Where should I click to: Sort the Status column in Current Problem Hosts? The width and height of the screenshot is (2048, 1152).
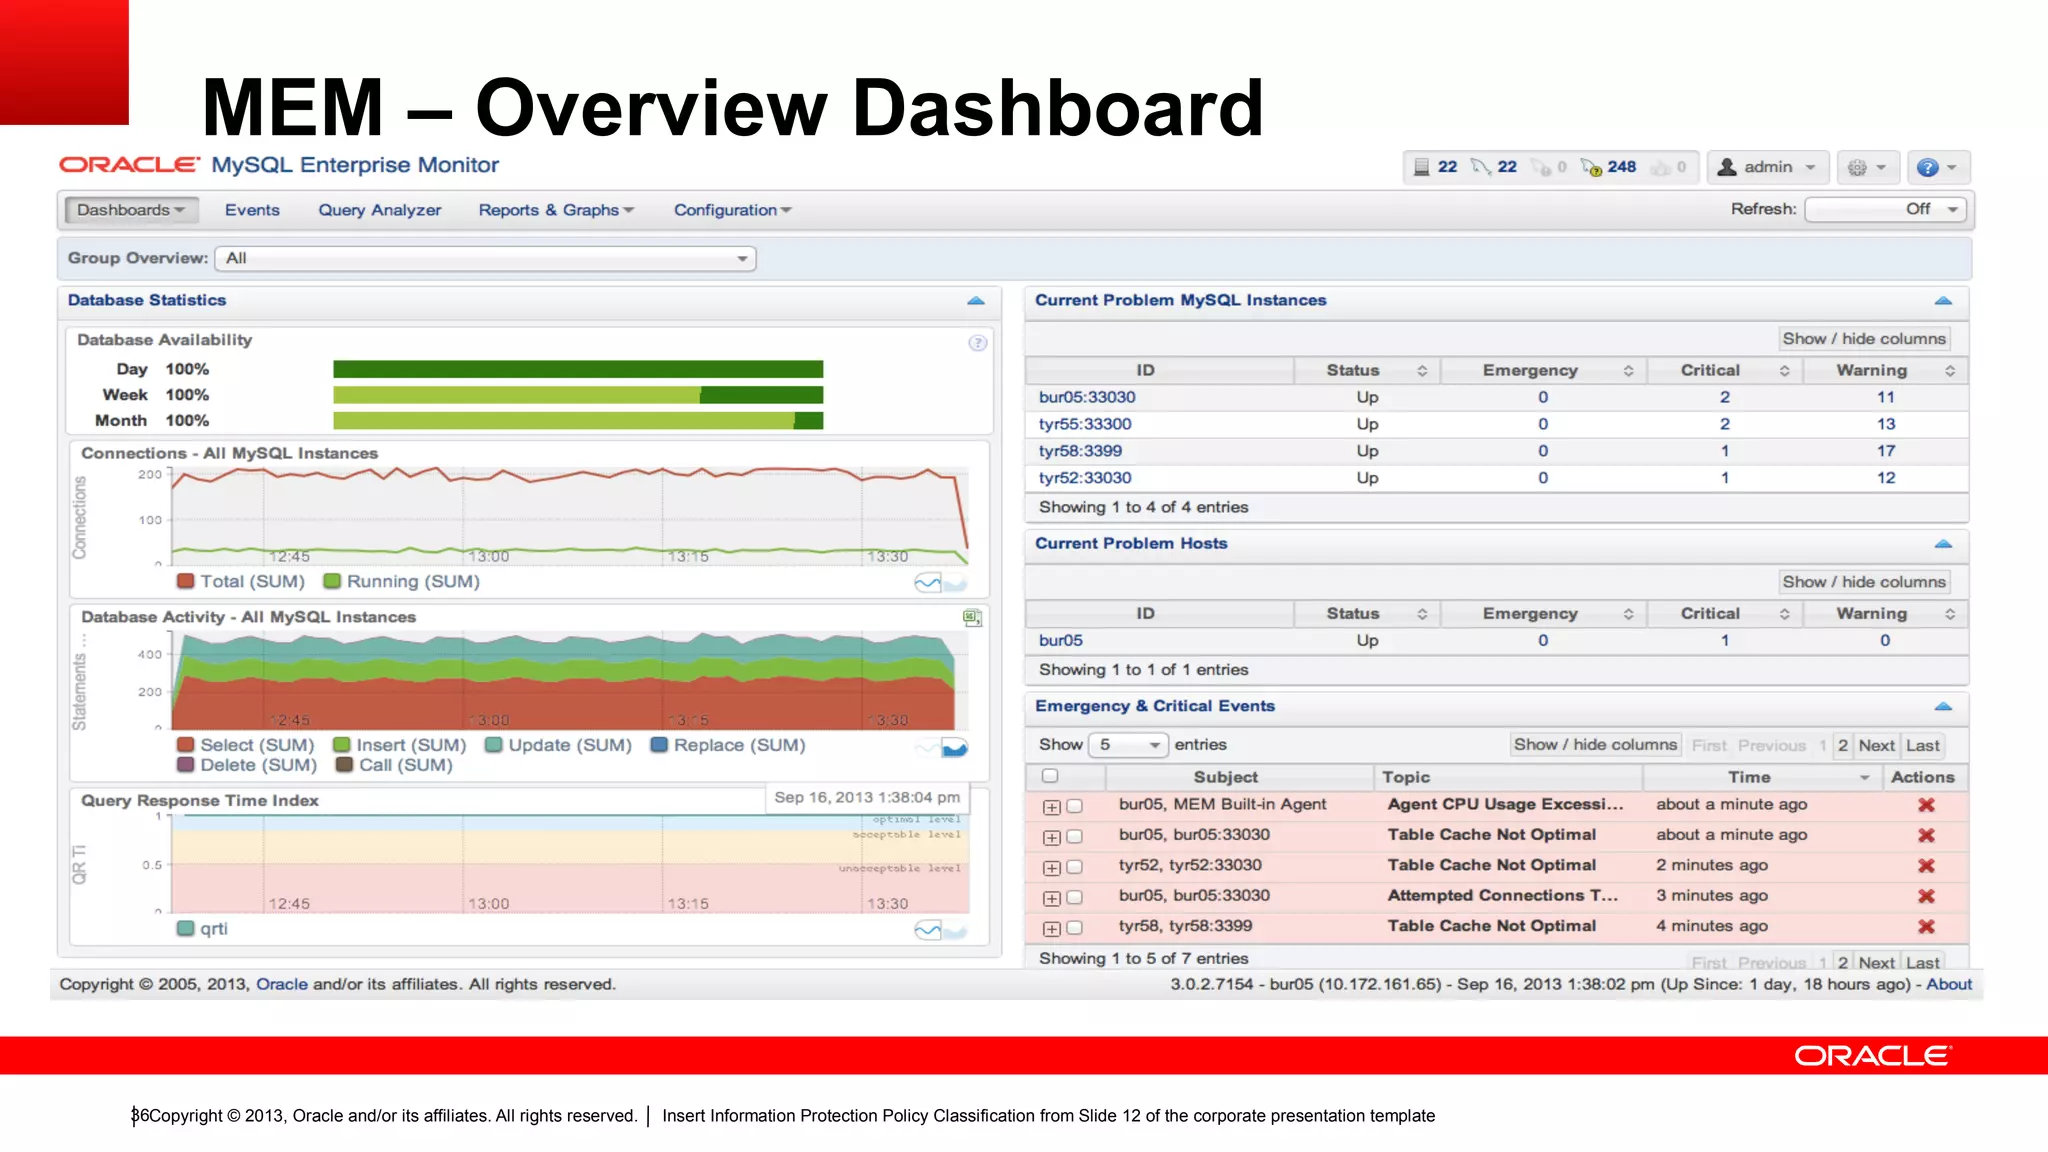(1421, 614)
